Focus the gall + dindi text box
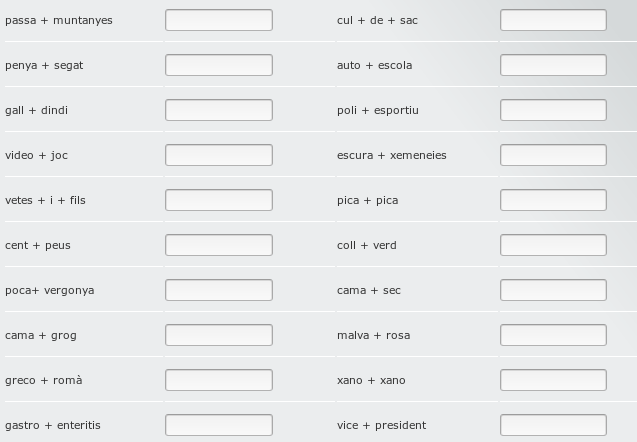The height and width of the screenshot is (442, 637). pos(218,110)
